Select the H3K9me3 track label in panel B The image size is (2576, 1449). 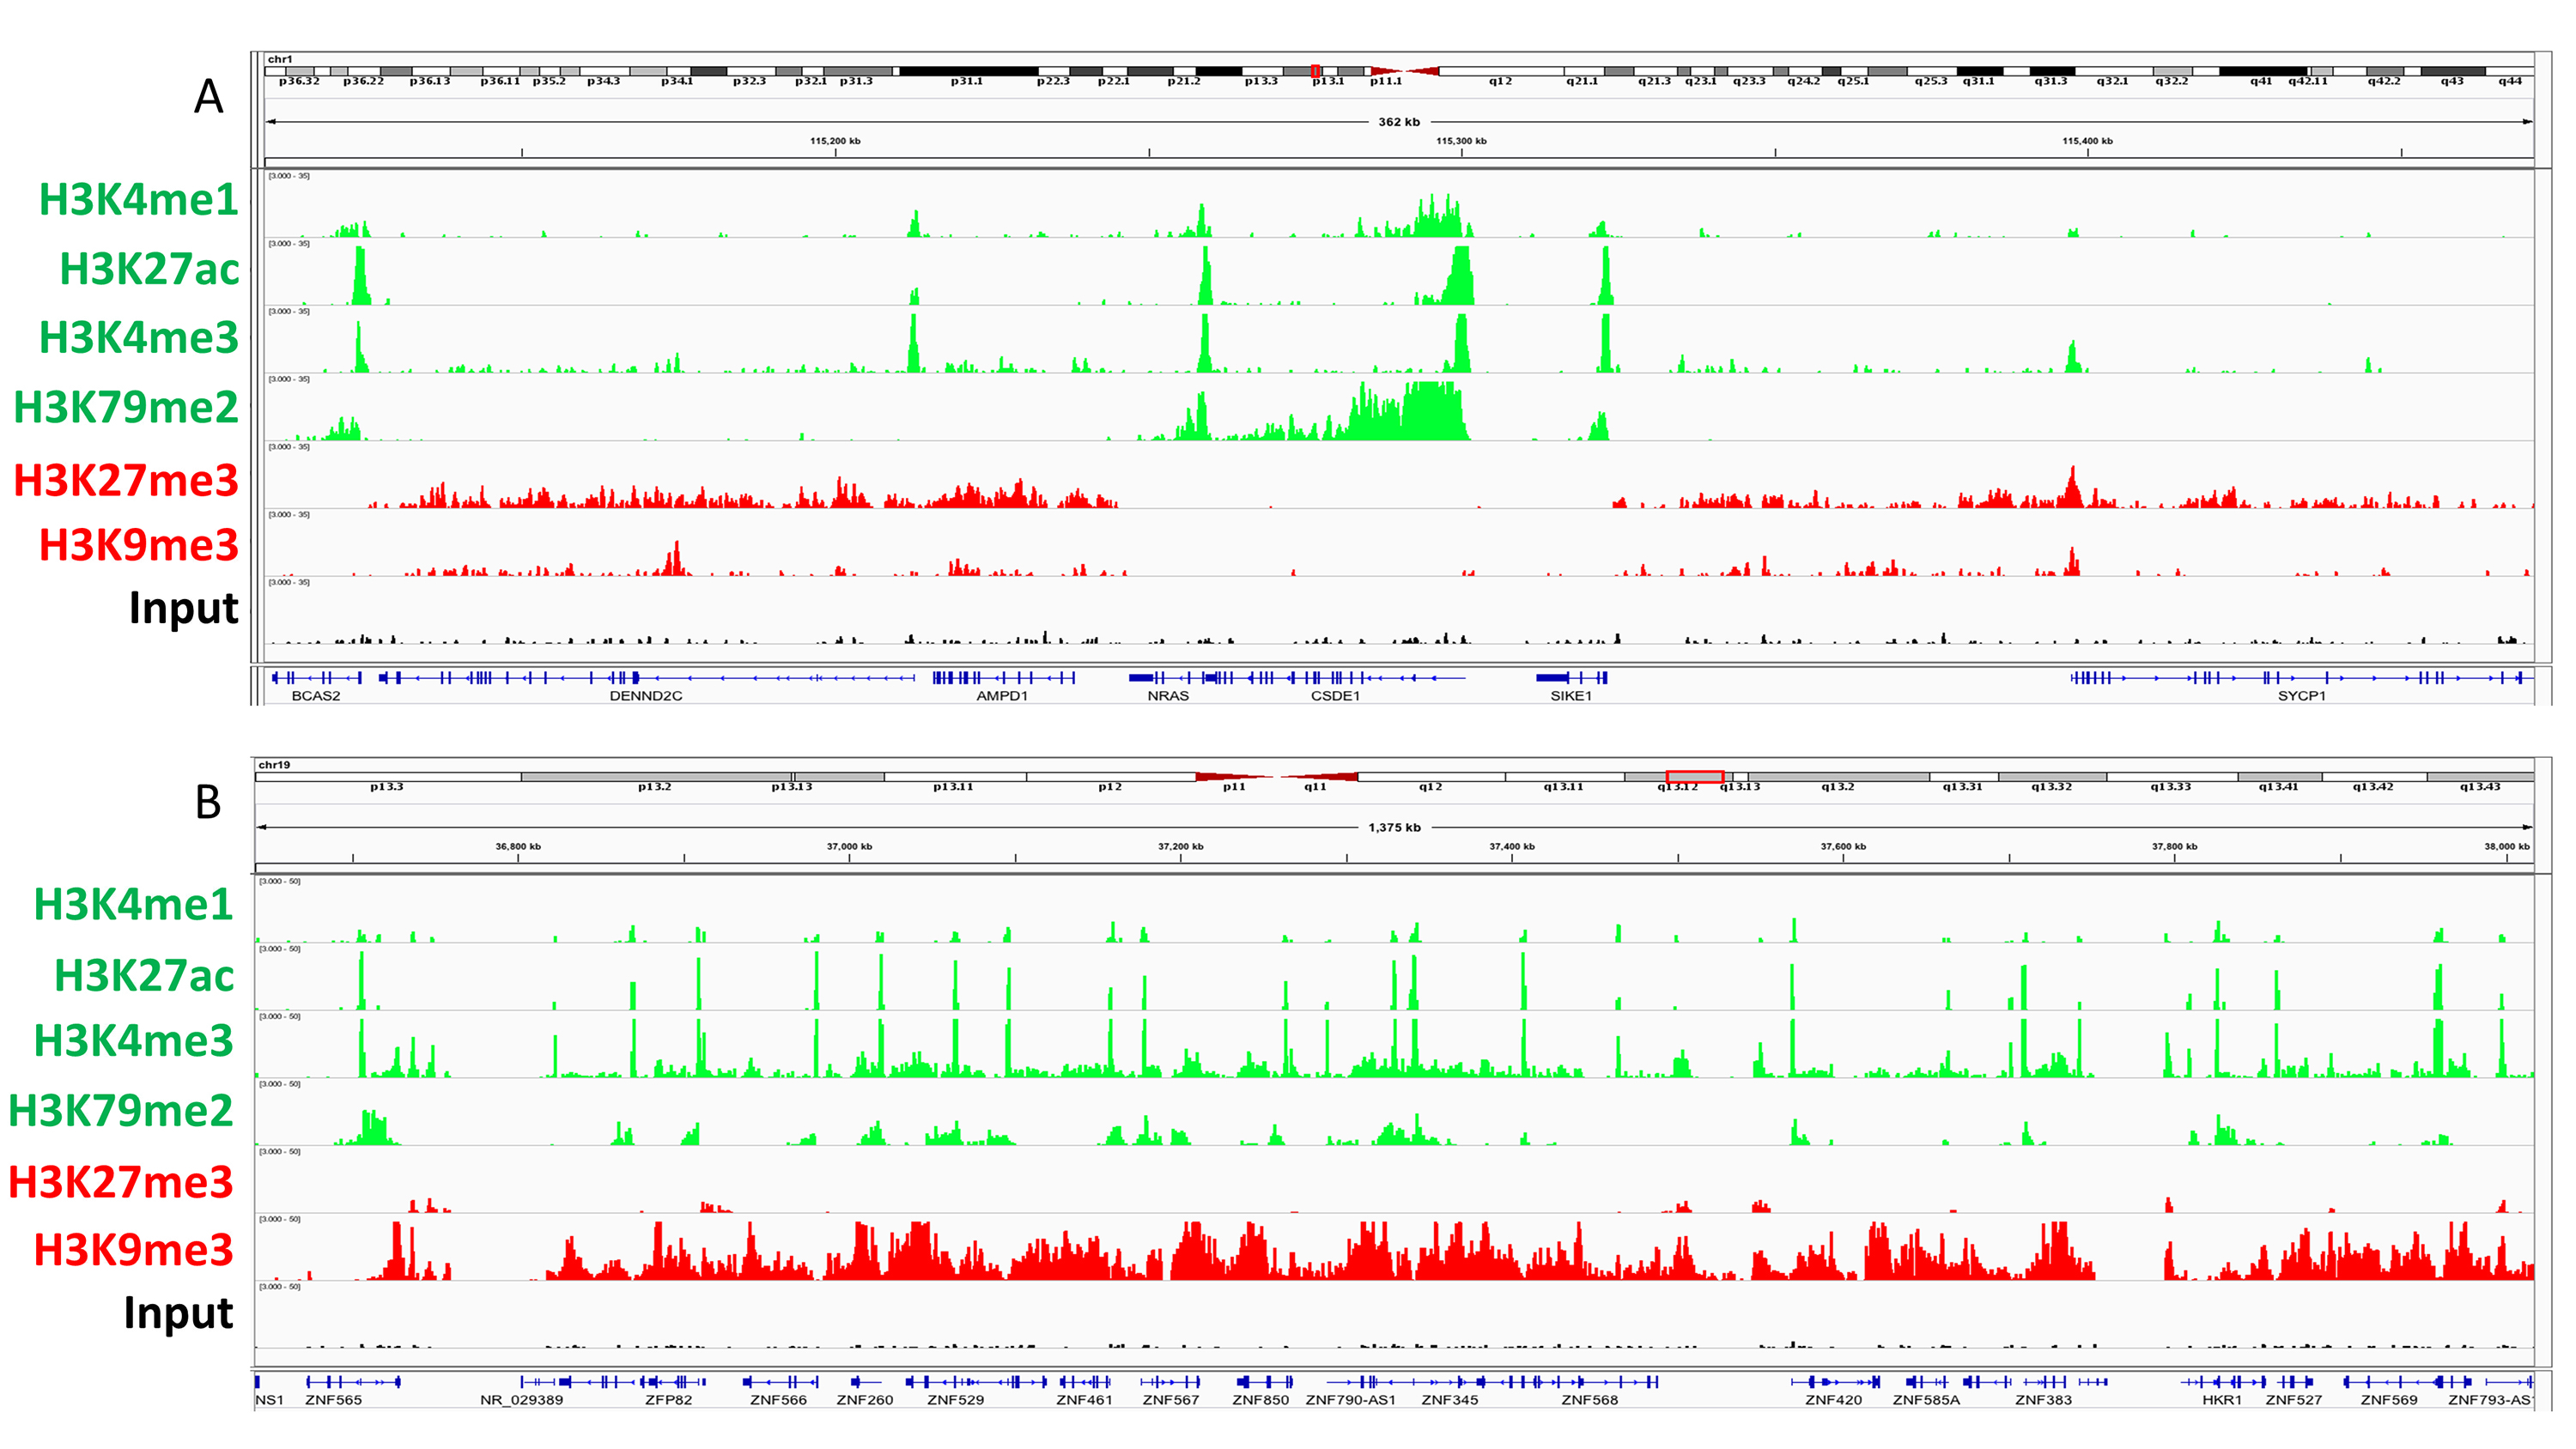[134, 1250]
